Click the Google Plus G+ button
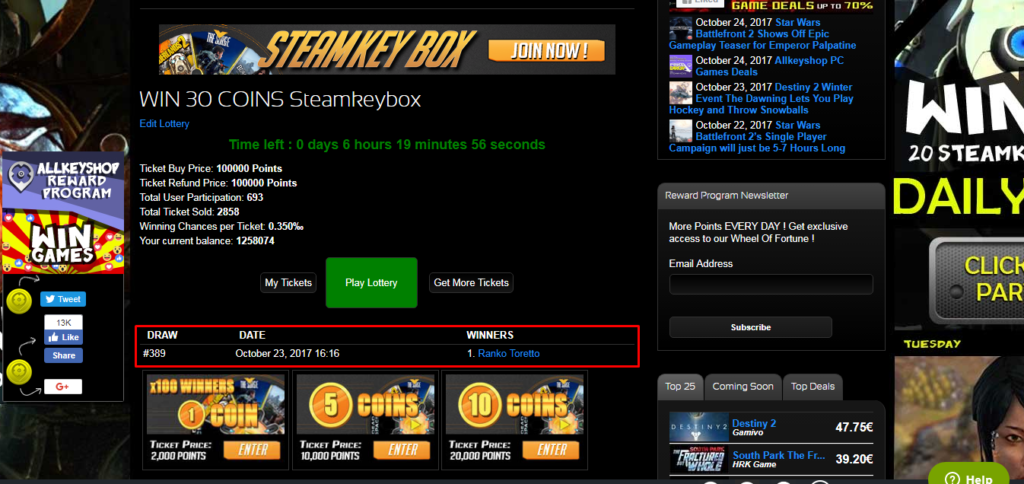The width and height of the screenshot is (1024, 484). point(62,386)
